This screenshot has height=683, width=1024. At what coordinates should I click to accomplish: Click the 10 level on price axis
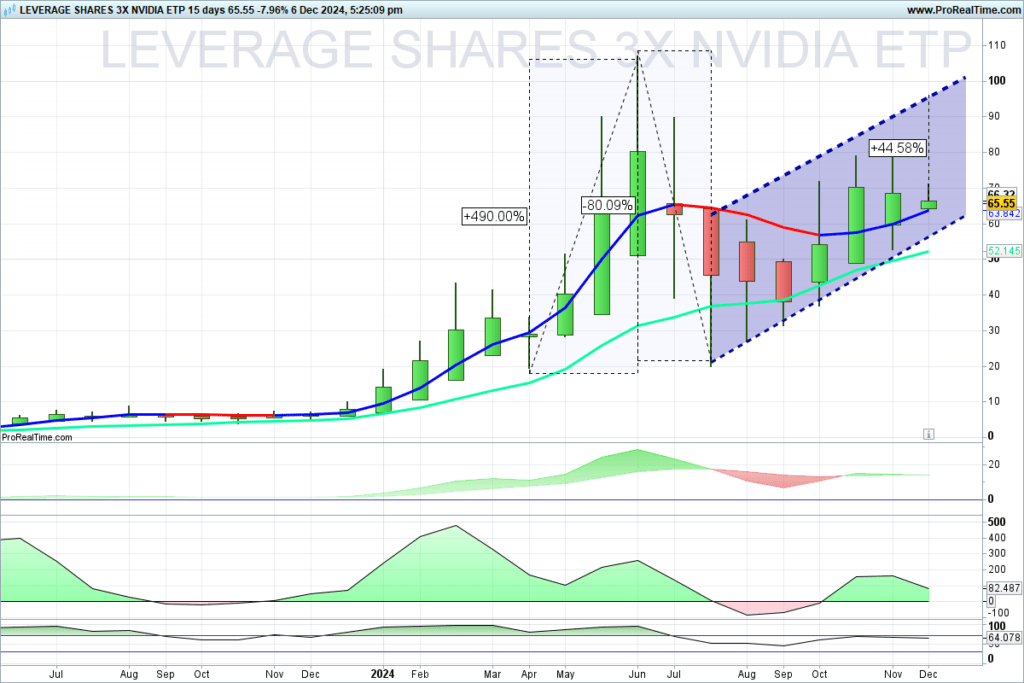tap(994, 401)
